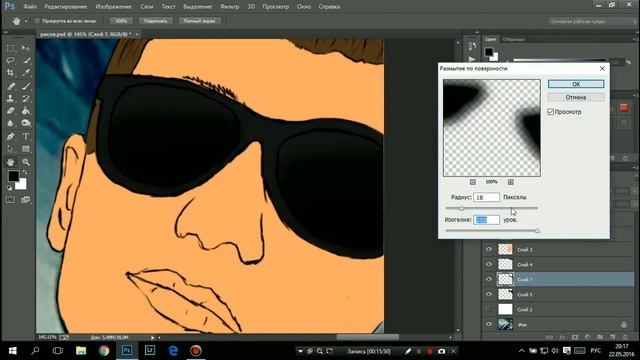
Task: Open the Изображение menu
Action: coord(113,7)
